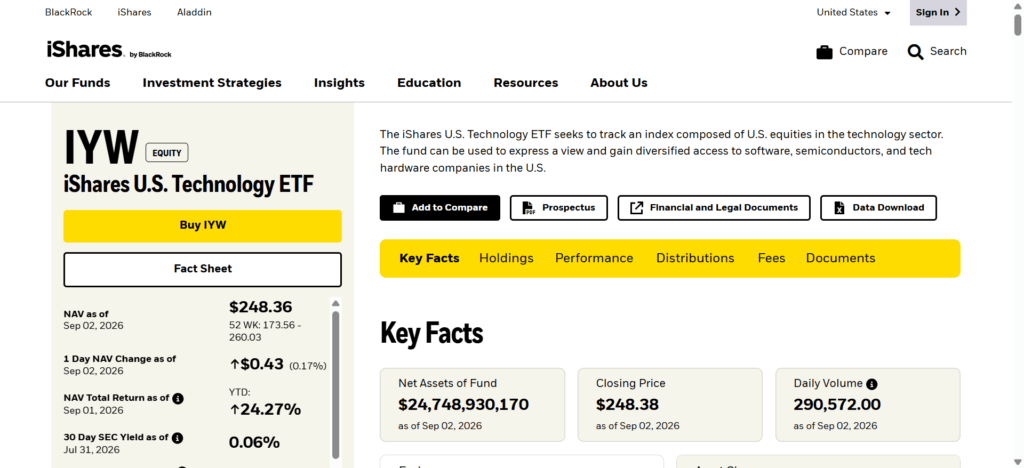
Task: Open the Our Funds menu
Action: (78, 83)
